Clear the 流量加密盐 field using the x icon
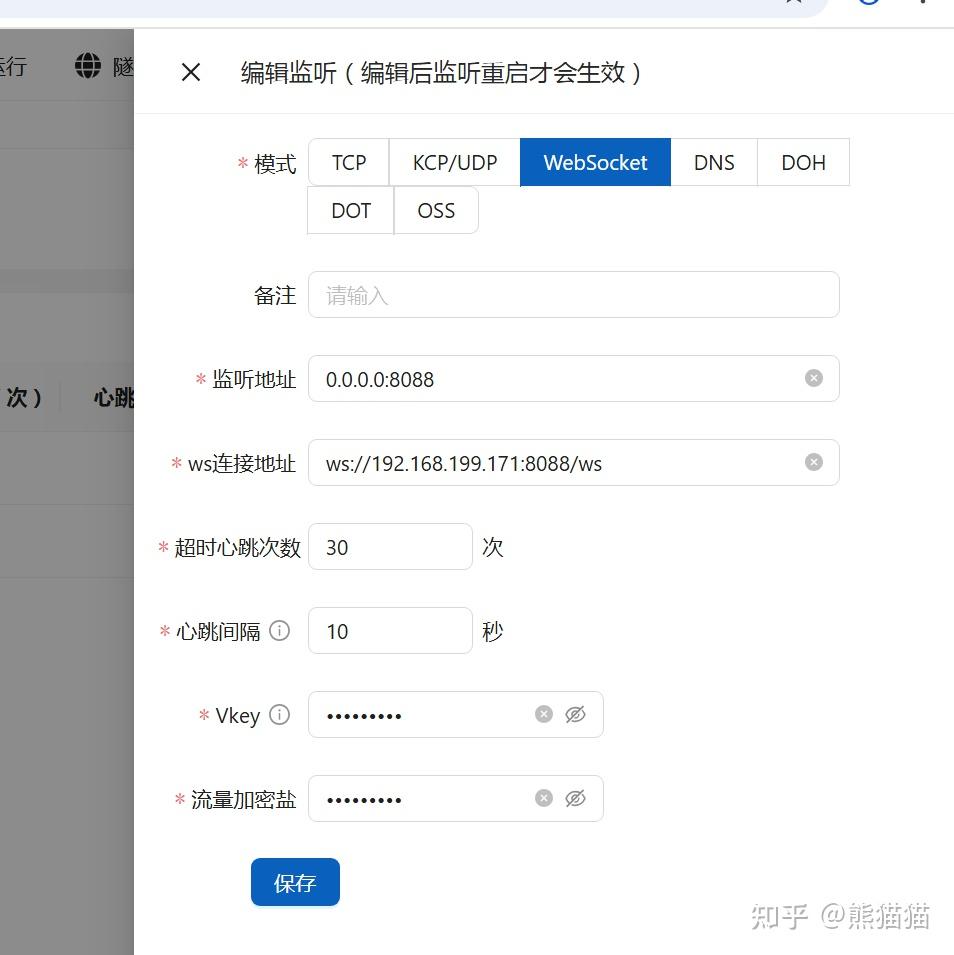 (x=544, y=797)
